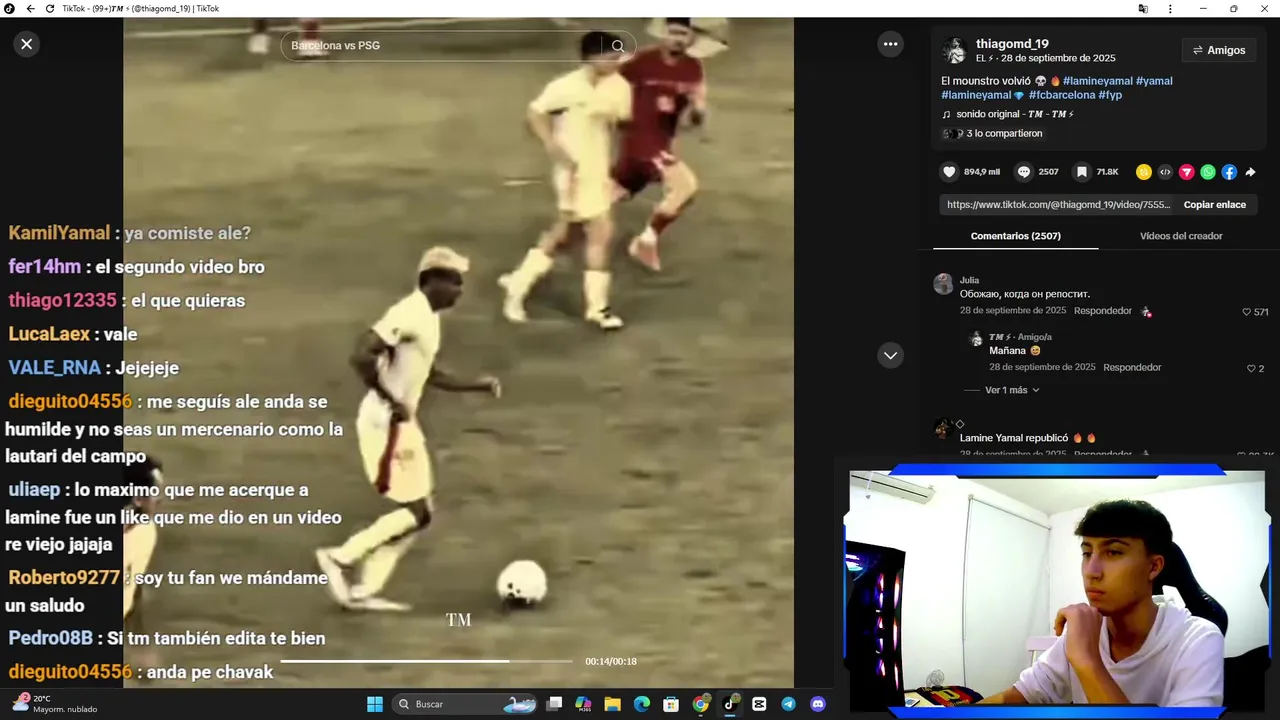Click the Lamine Yamal republicó comment
The image size is (1280, 720).
pos(1028,438)
